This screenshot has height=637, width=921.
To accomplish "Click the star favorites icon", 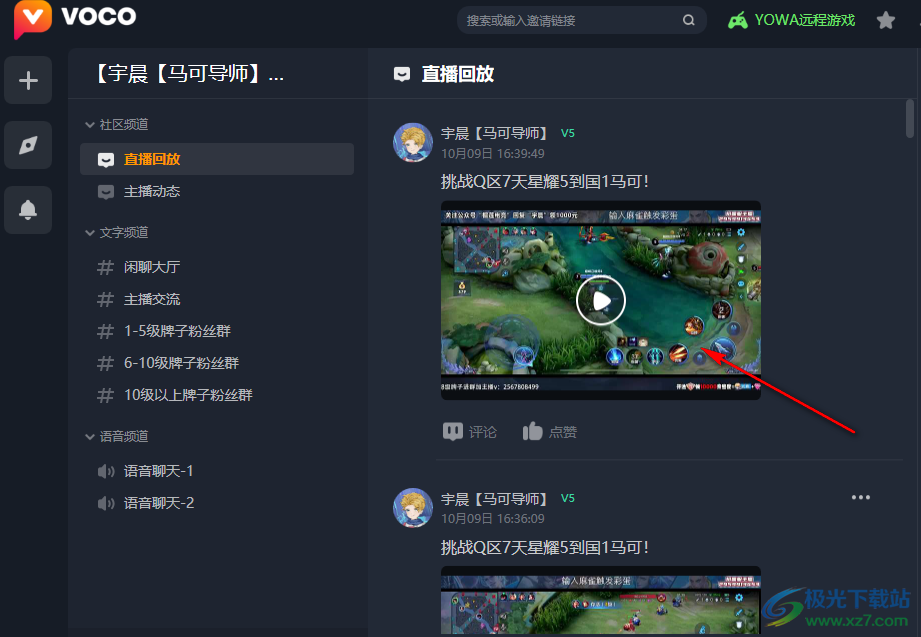I will 885,21.
